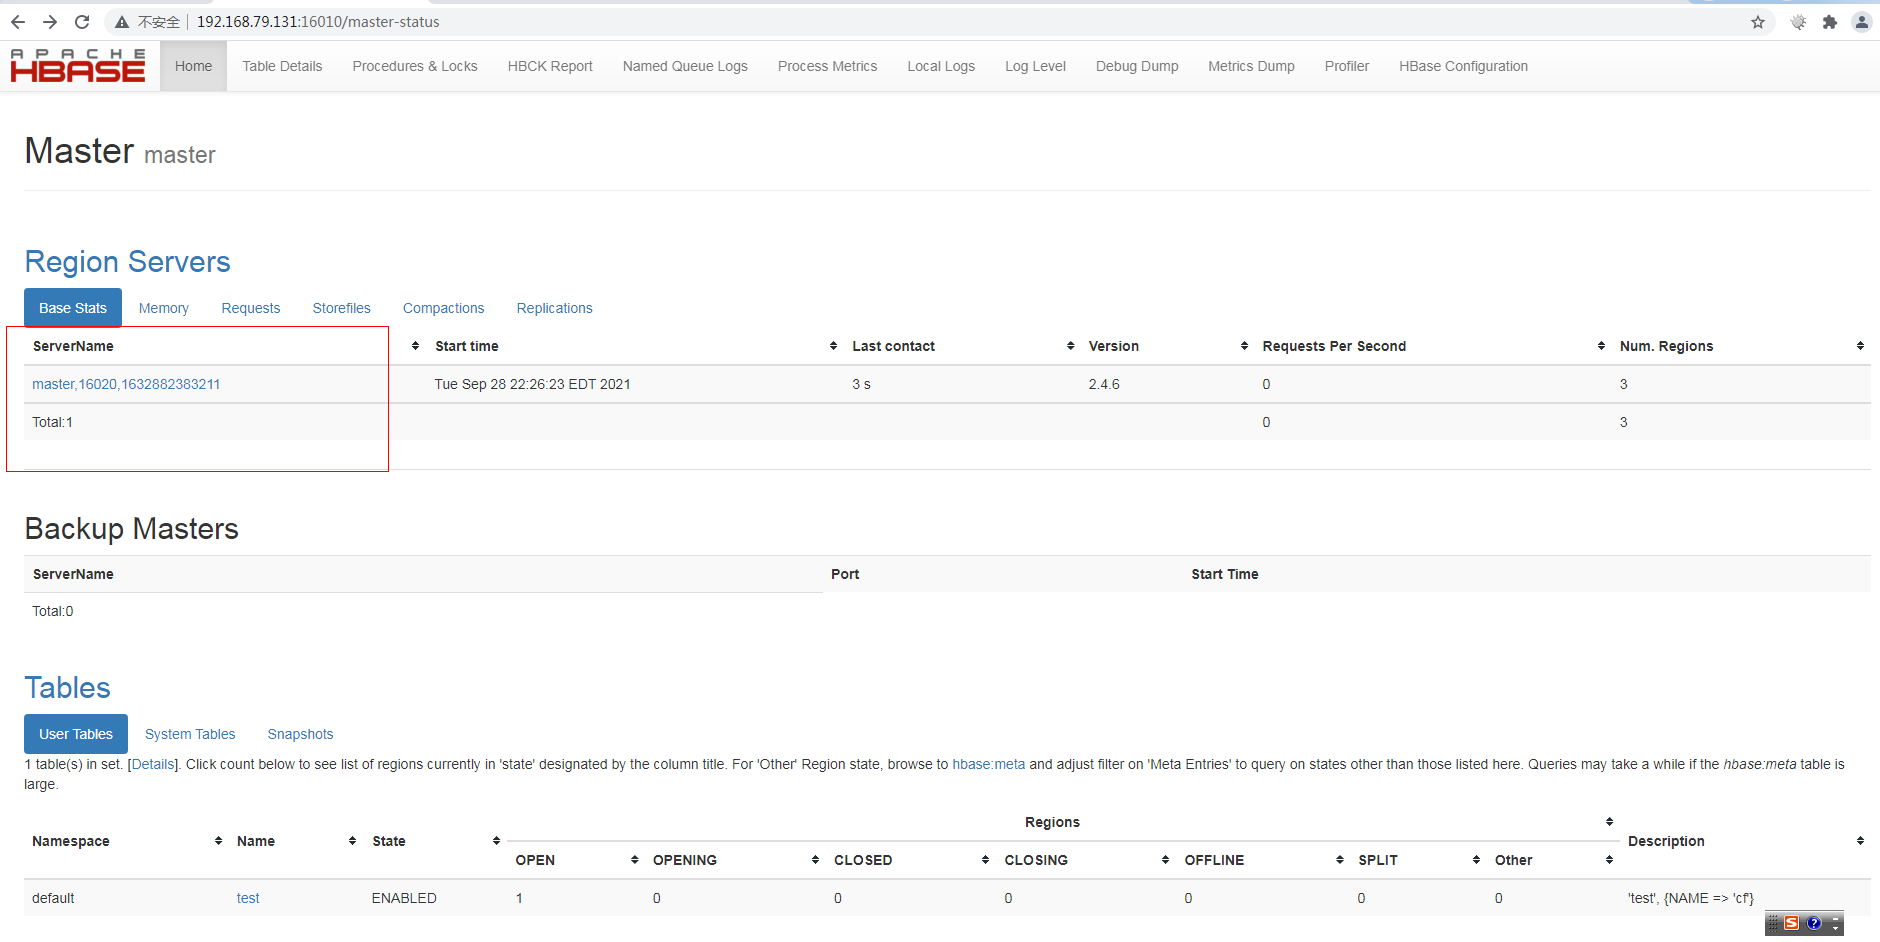Open the browser extensions puzzle icon
The image size is (1880, 942).
(1830, 21)
